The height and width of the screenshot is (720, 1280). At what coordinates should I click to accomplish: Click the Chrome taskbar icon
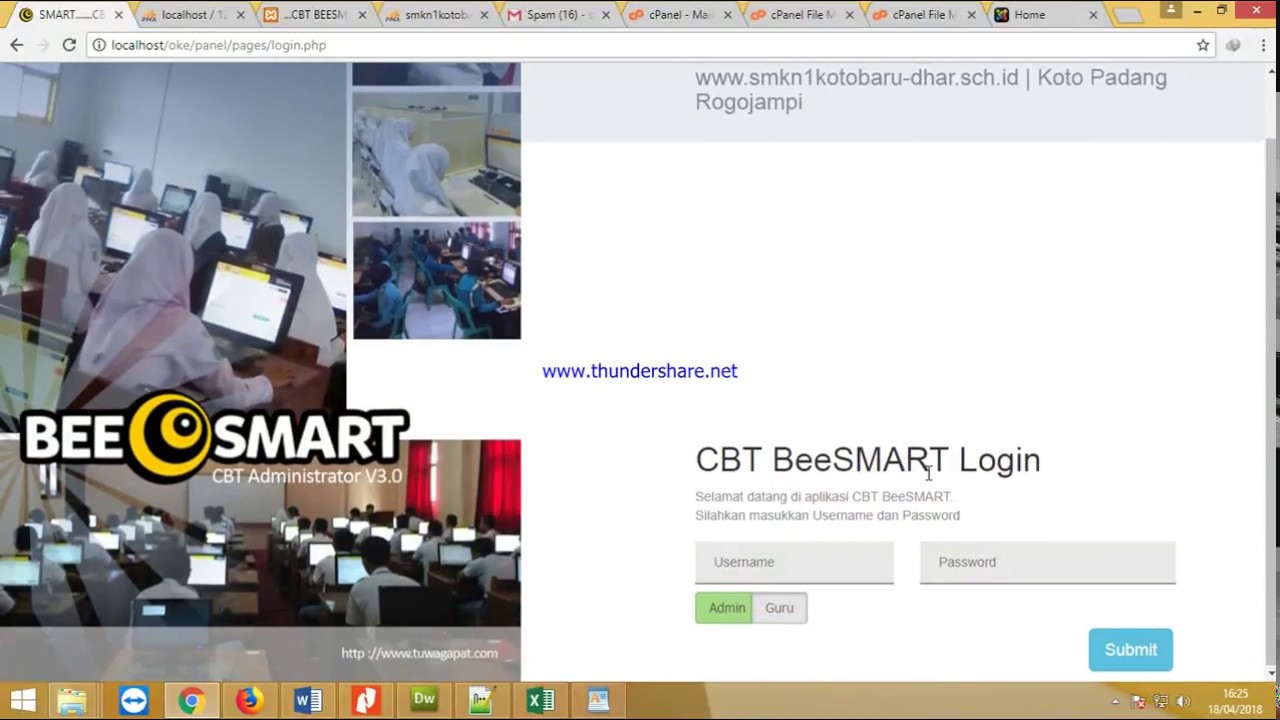[x=191, y=700]
